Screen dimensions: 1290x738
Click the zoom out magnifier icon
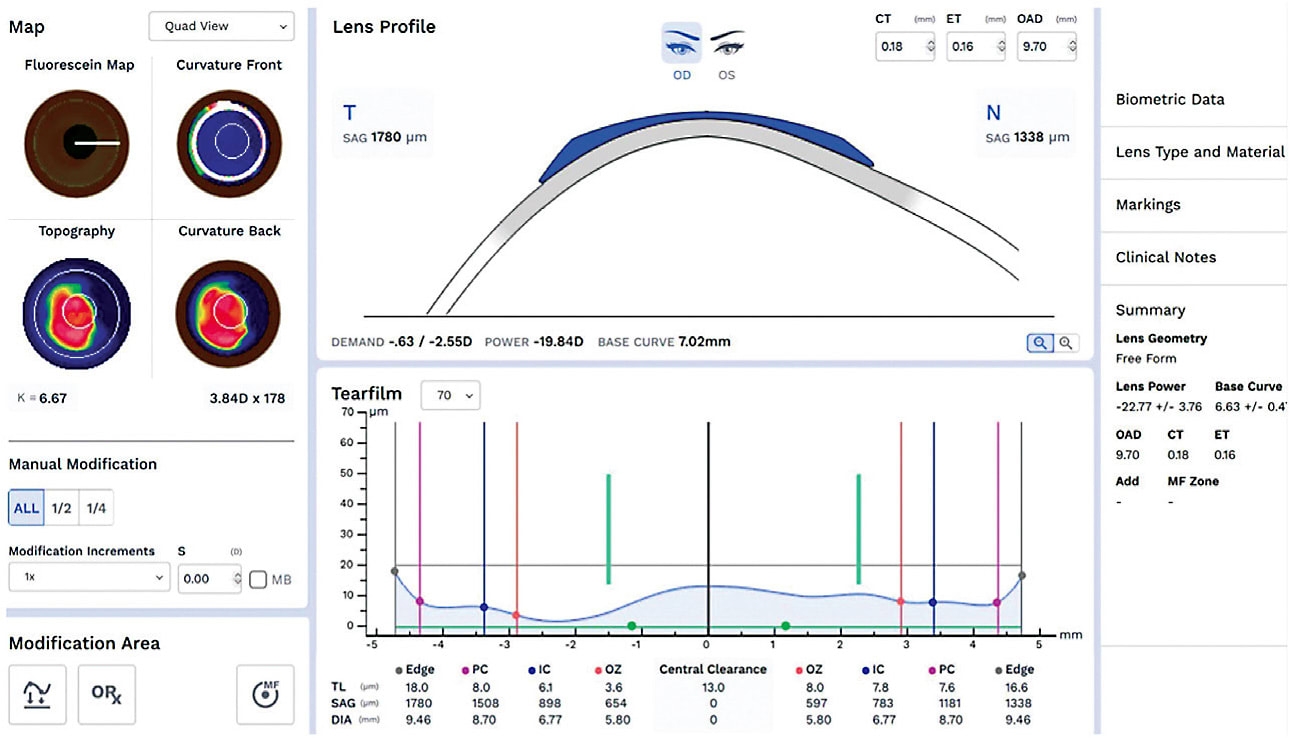pyautogui.click(x=1066, y=343)
